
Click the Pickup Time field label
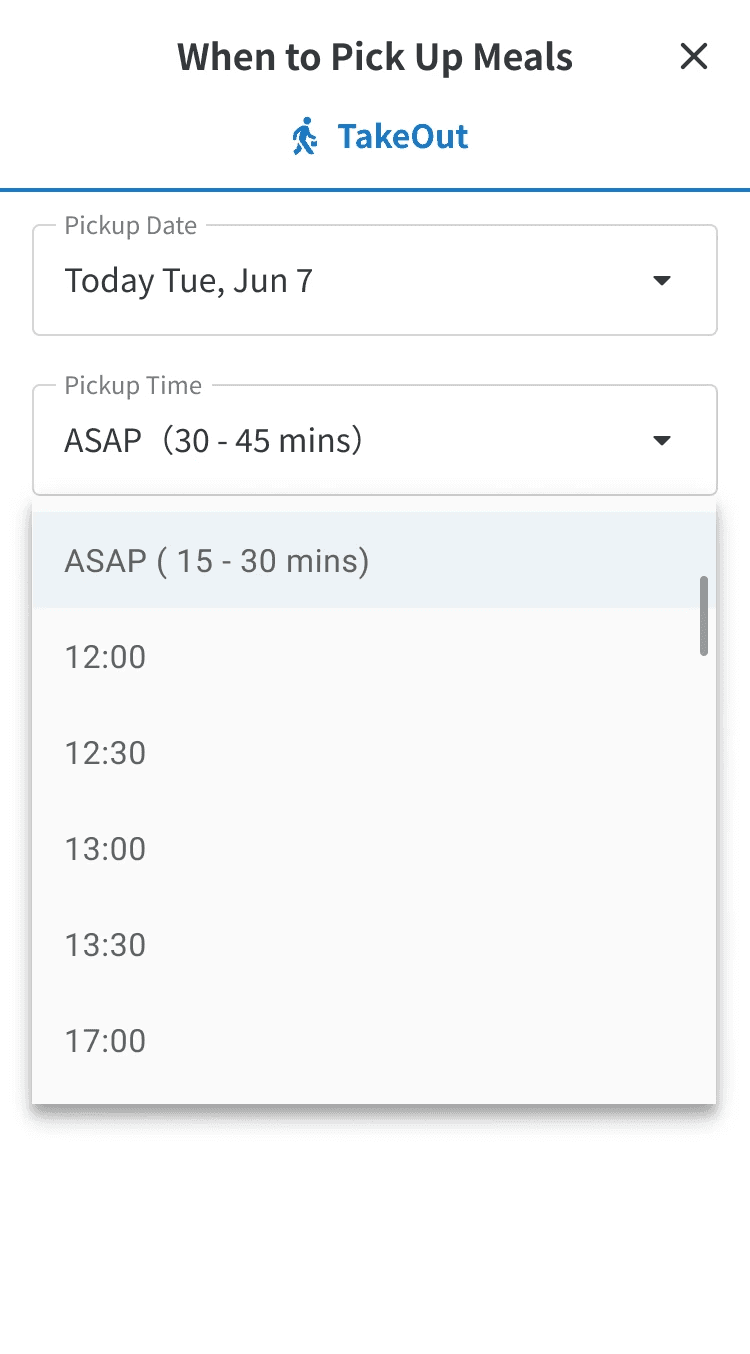click(x=132, y=386)
